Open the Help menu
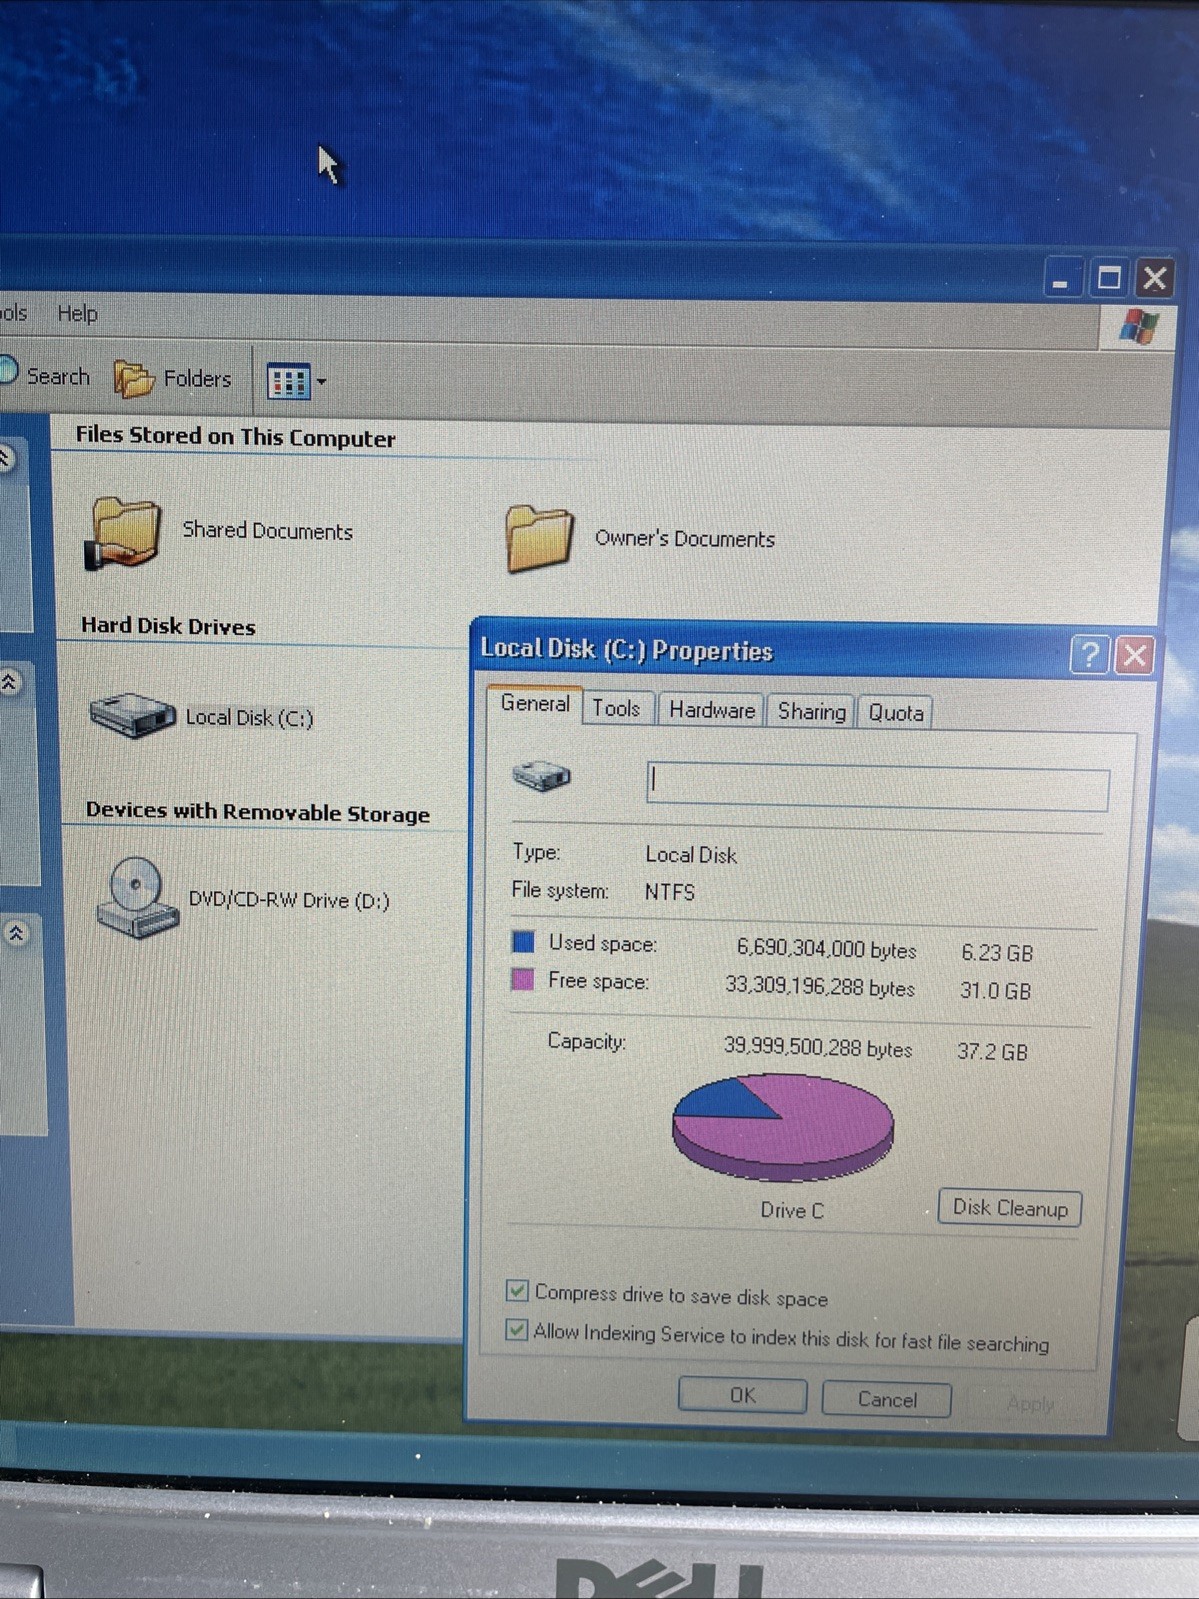 pyautogui.click(x=77, y=313)
